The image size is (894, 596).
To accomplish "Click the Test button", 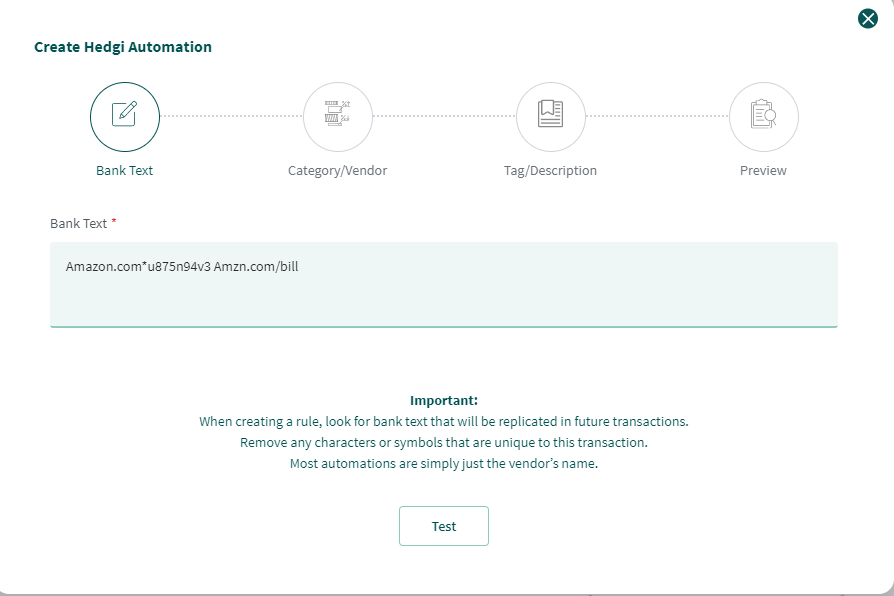I will coord(444,526).
